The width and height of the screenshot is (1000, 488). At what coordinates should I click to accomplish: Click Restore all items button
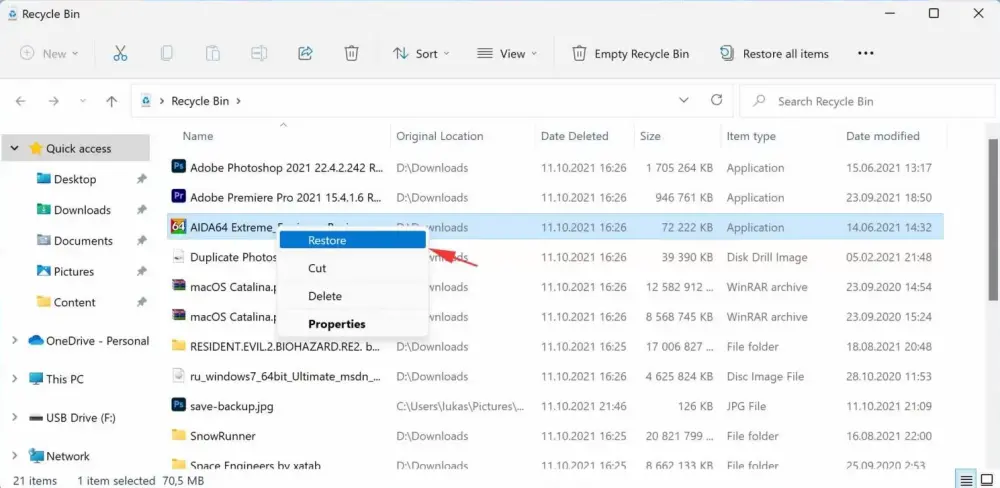point(774,54)
